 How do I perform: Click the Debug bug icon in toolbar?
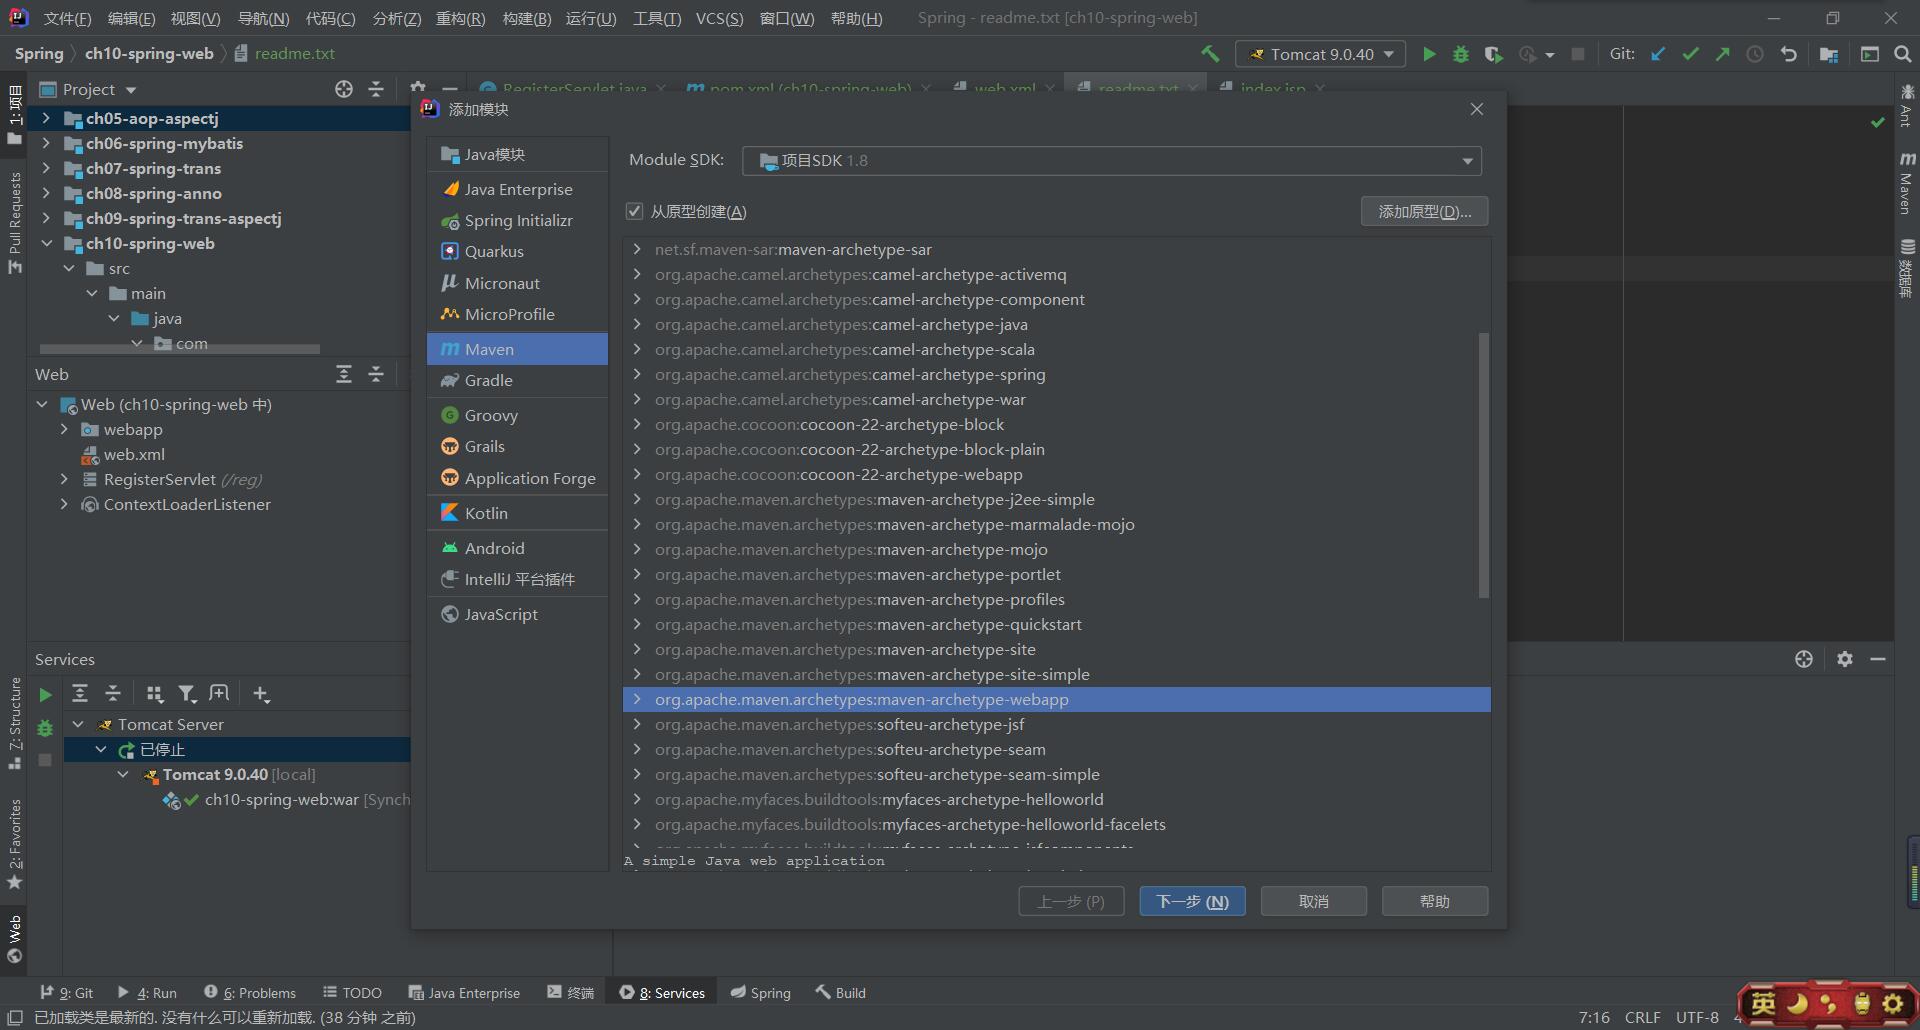coord(1461,54)
